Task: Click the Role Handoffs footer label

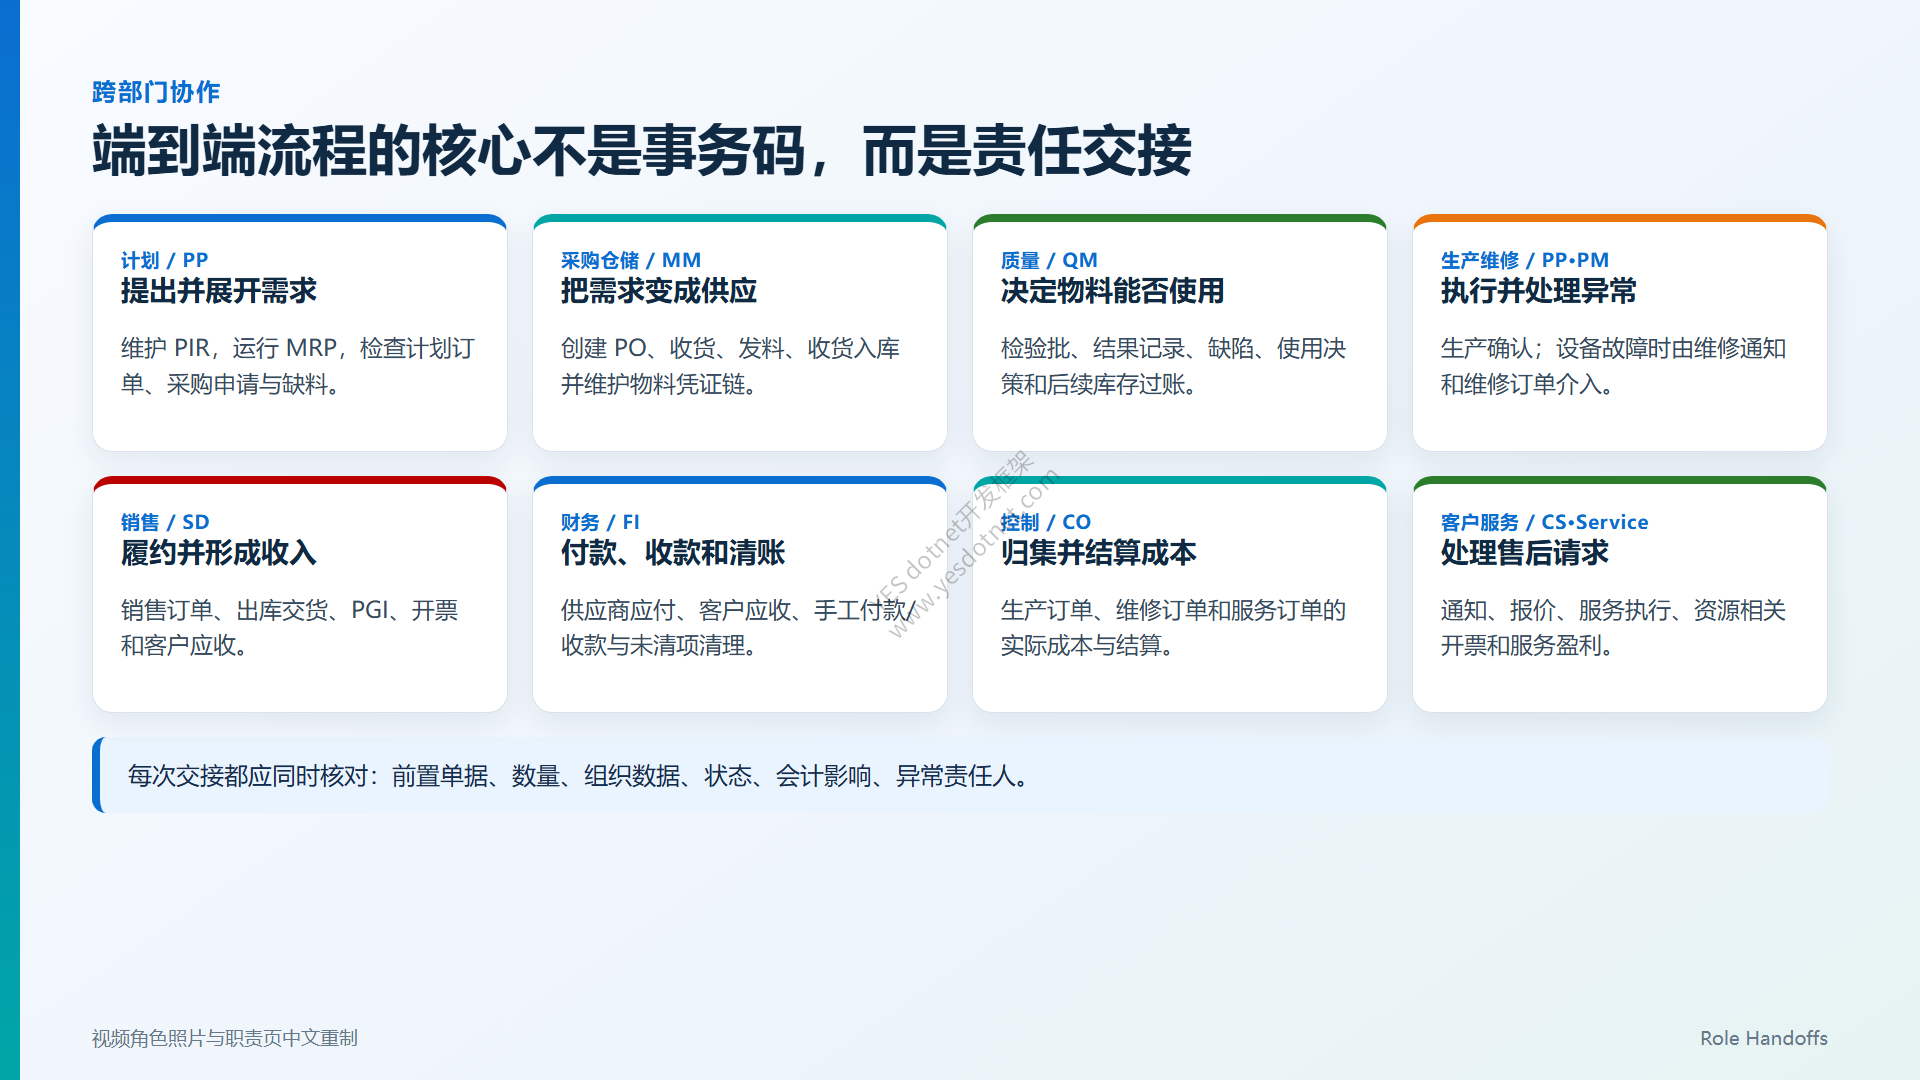Action: [1764, 1038]
